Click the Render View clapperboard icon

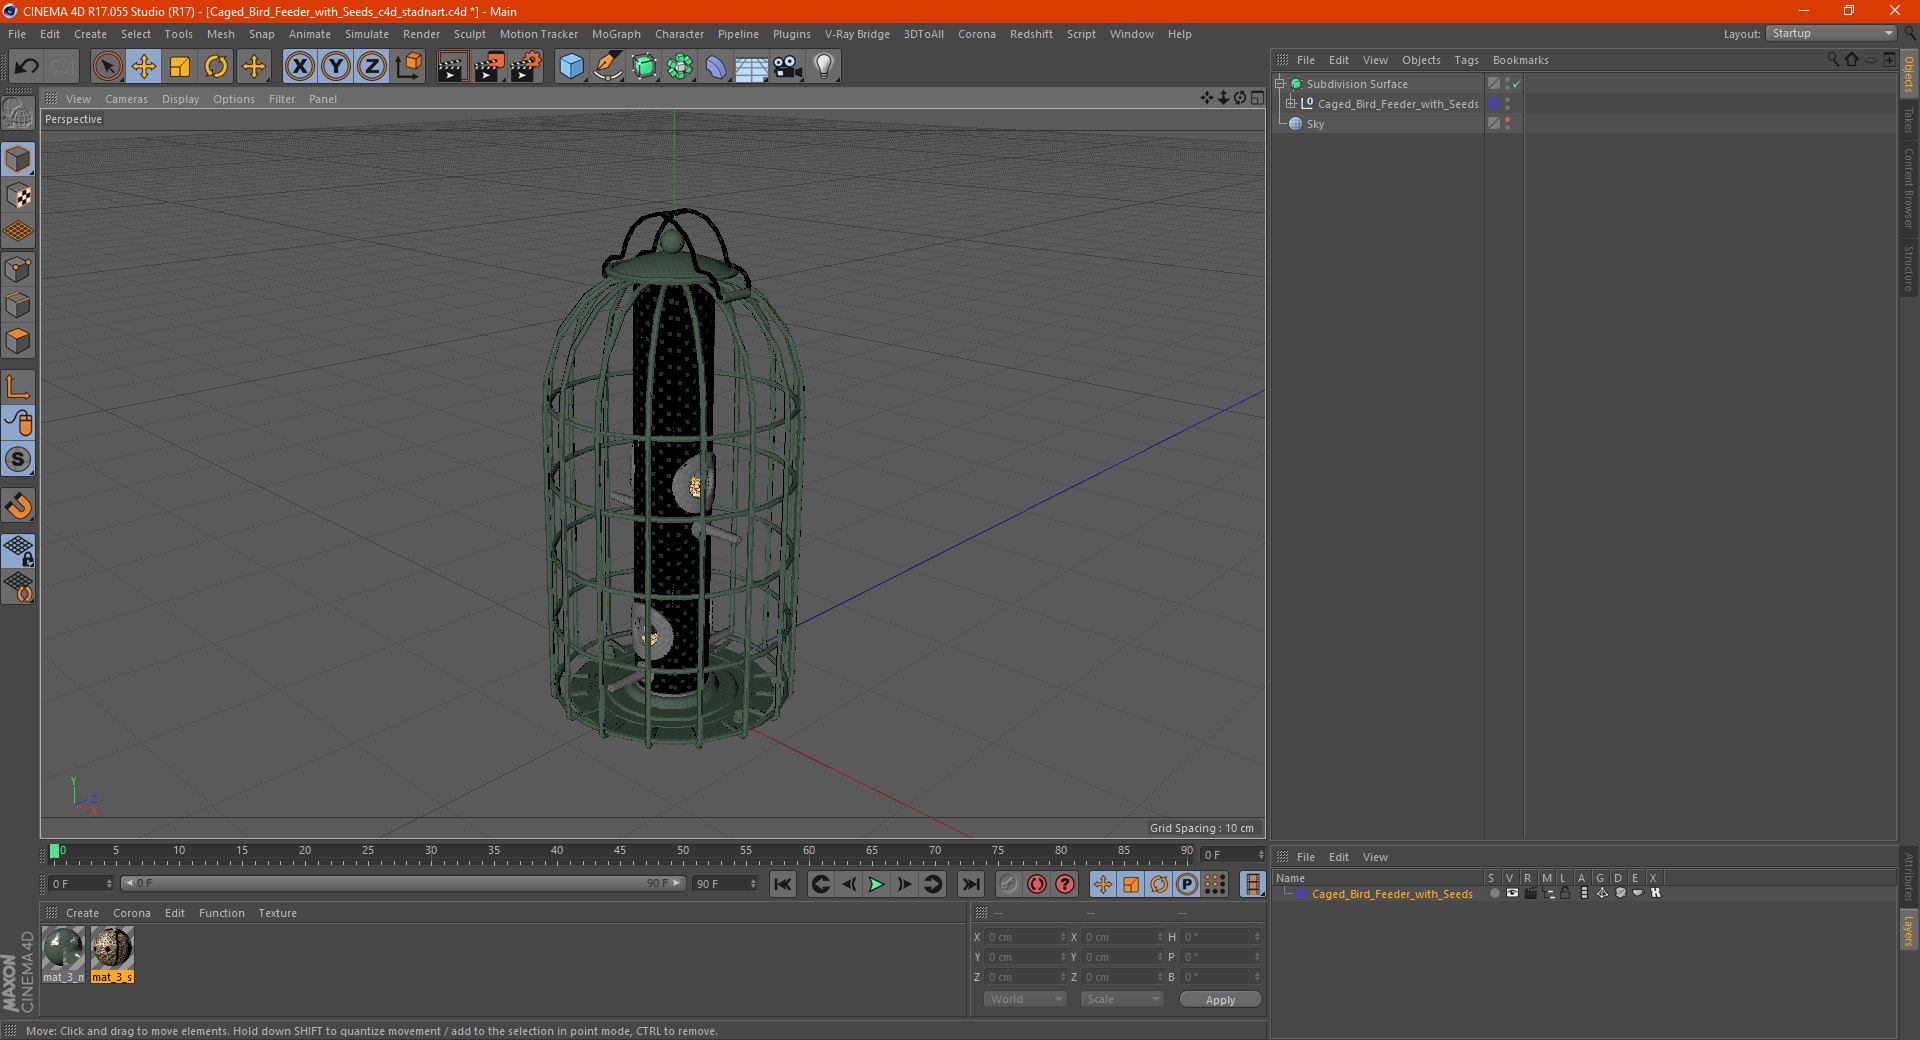tap(452, 67)
